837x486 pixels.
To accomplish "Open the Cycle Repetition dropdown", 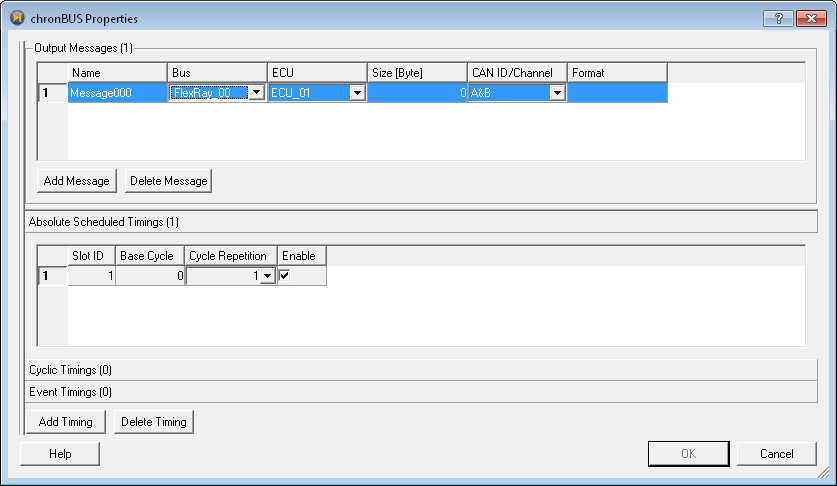I will pyautogui.click(x=267, y=276).
